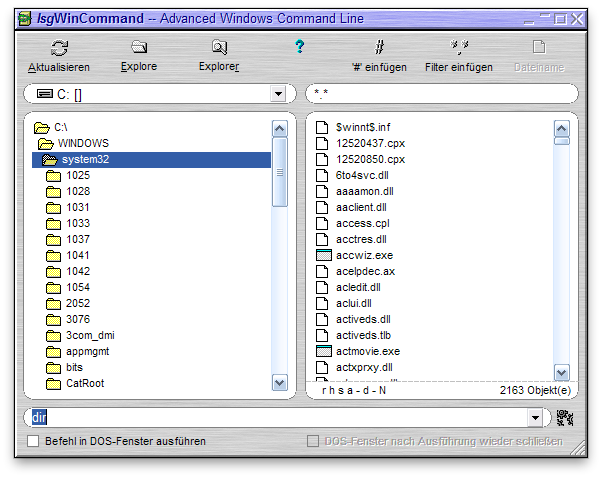Select folder 1054 in the tree
The height and width of the screenshot is (478, 602).
click(x=78, y=288)
